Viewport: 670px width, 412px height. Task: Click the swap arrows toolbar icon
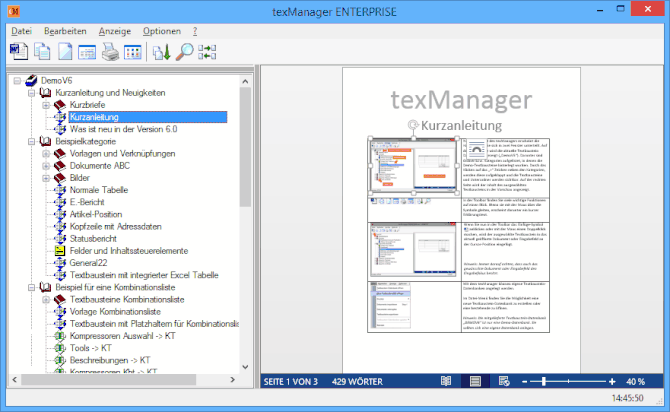point(207,52)
